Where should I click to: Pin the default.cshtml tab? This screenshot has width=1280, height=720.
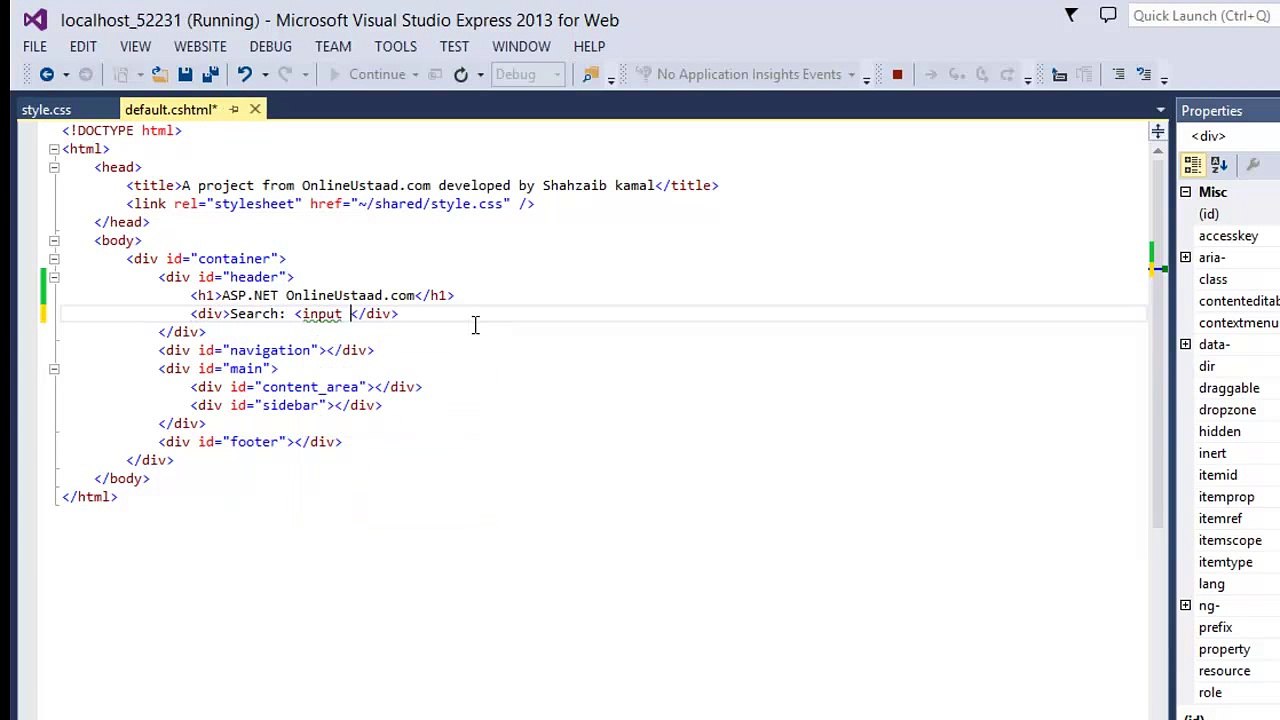(x=234, y=109)
